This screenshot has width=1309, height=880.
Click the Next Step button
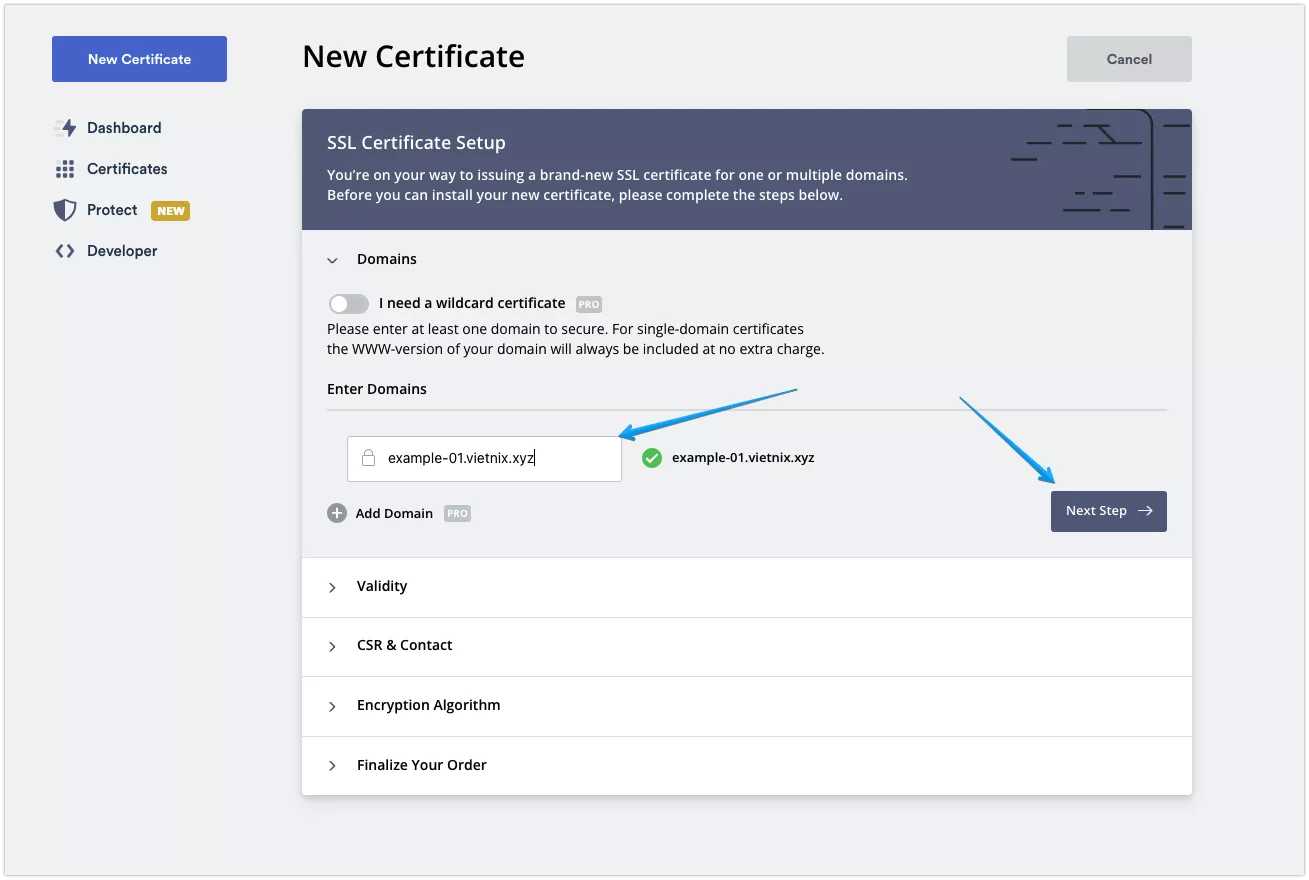click(x=1108, y=511)
